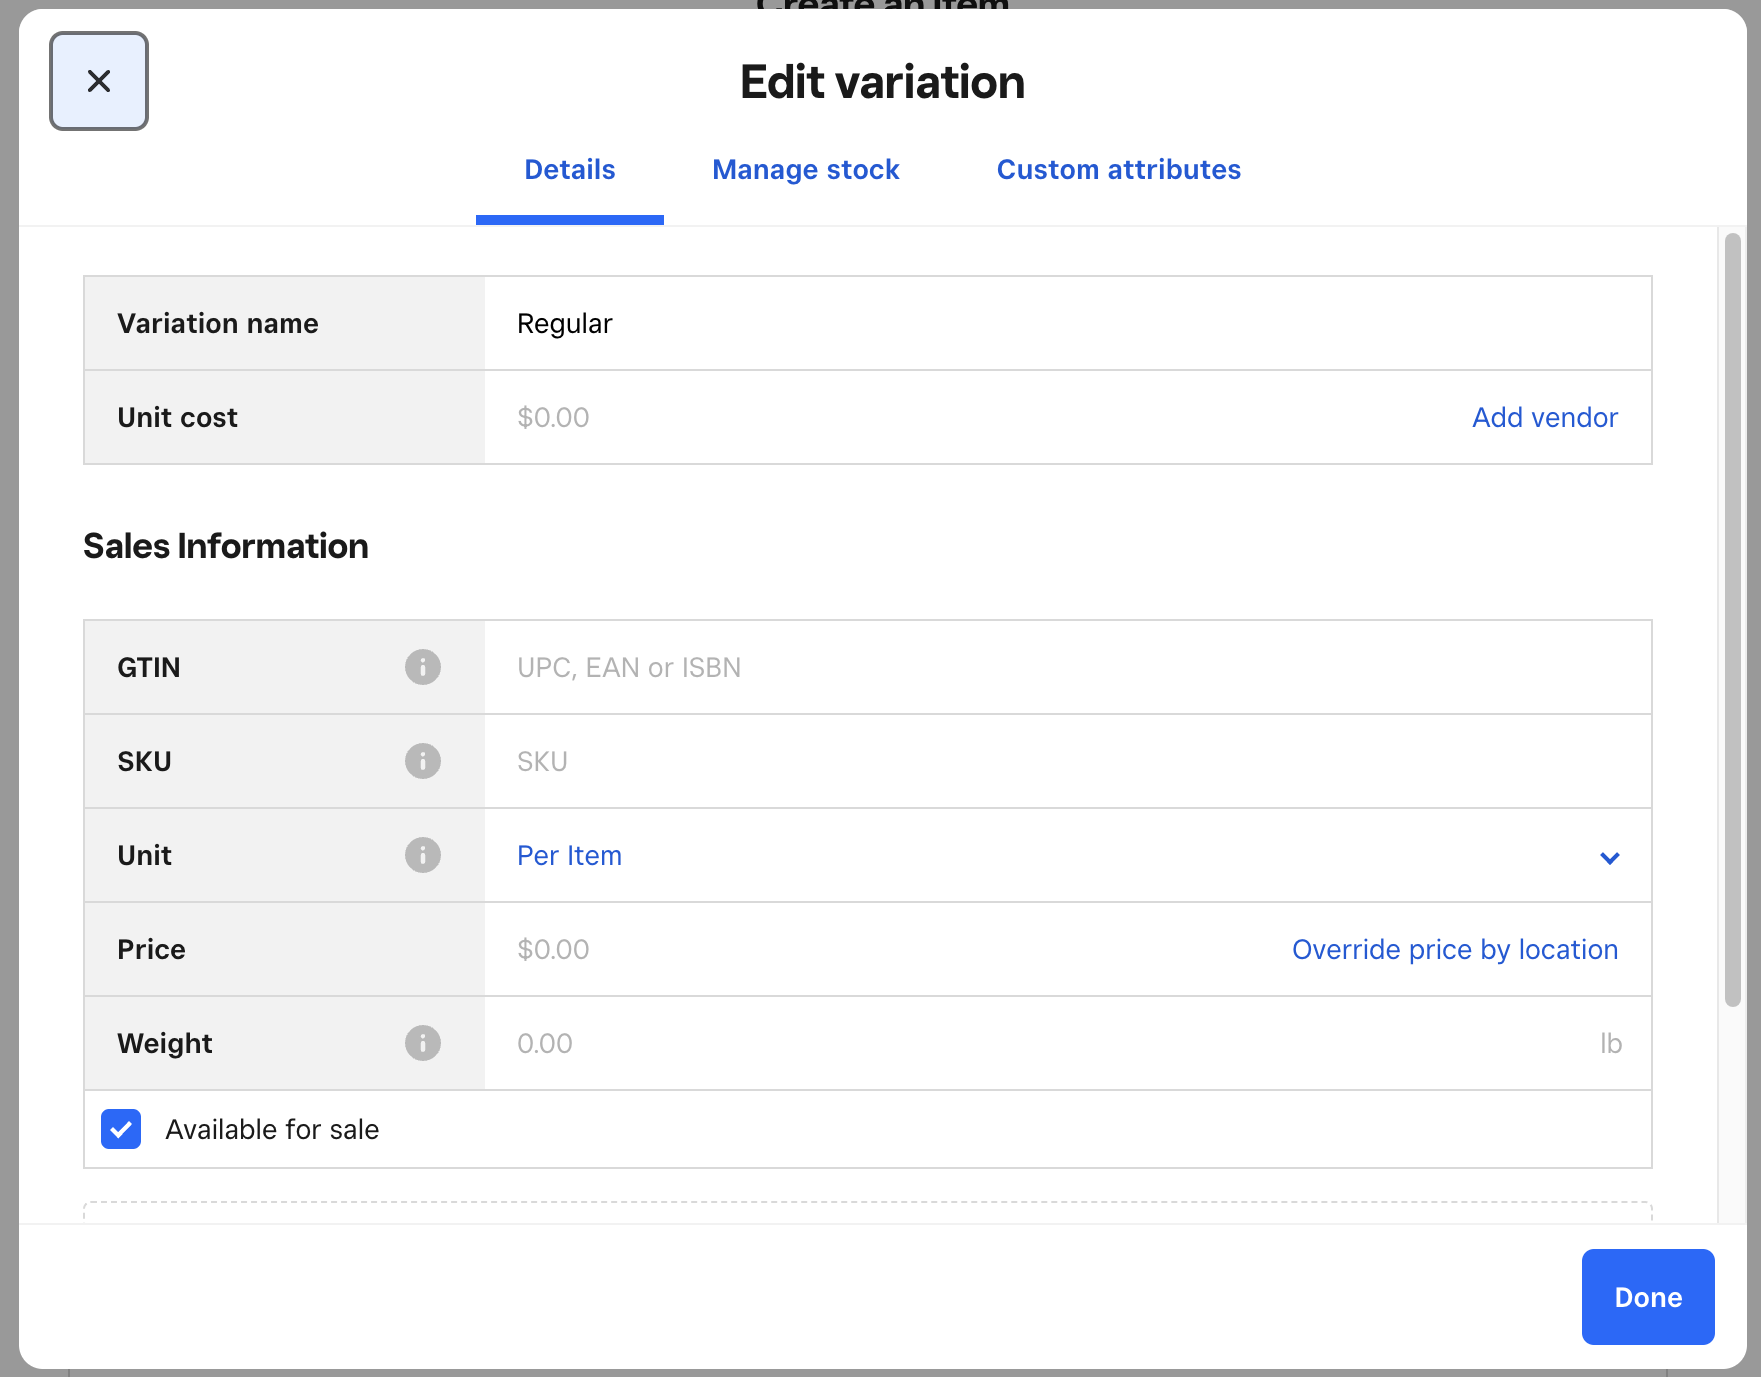Open the Manage stock tab

click(x=805, y=170)
